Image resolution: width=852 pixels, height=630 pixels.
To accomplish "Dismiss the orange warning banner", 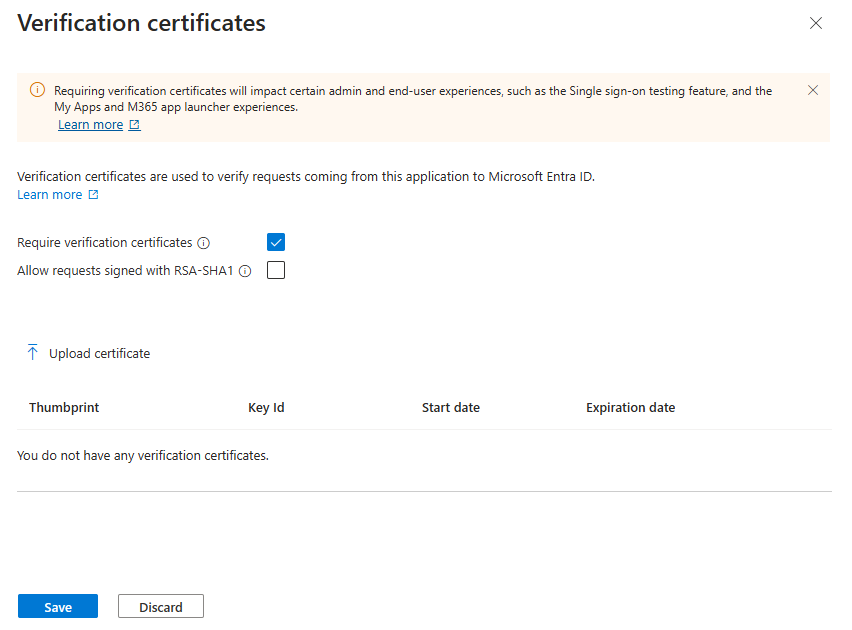I will 813,90.
